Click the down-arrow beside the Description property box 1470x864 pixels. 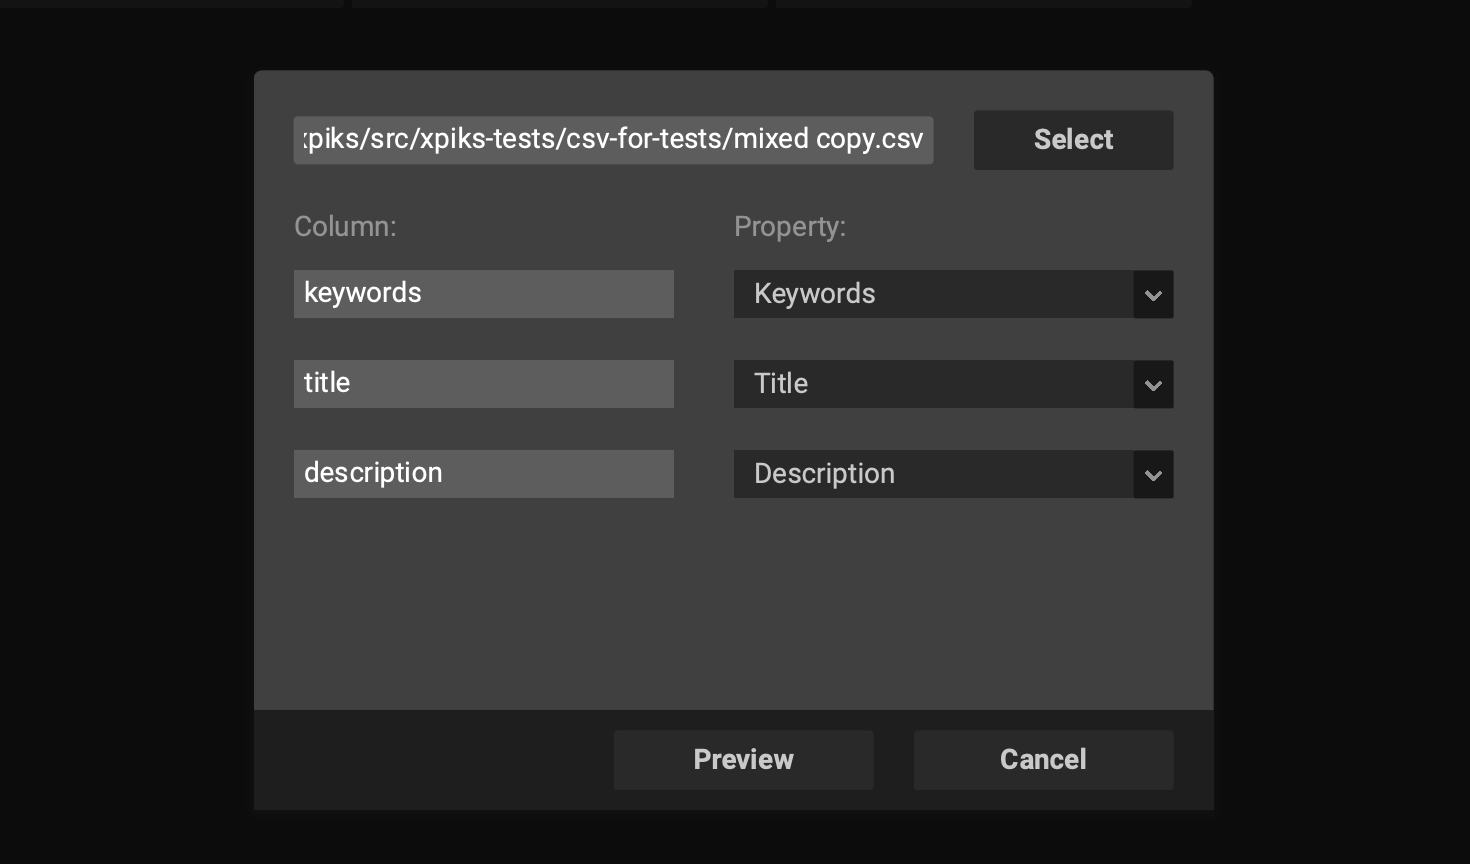pyautogui.click(x=1153, y=475)
